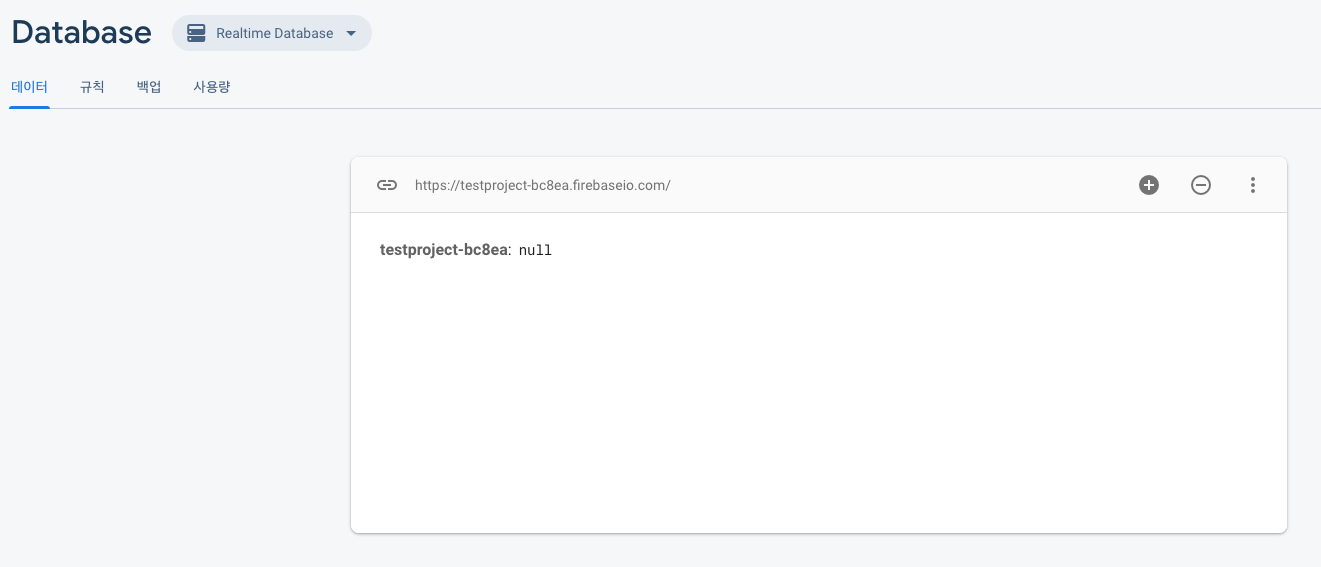Go to the 백업 tab
The image size is (1321, 567).
coord(149,87)
